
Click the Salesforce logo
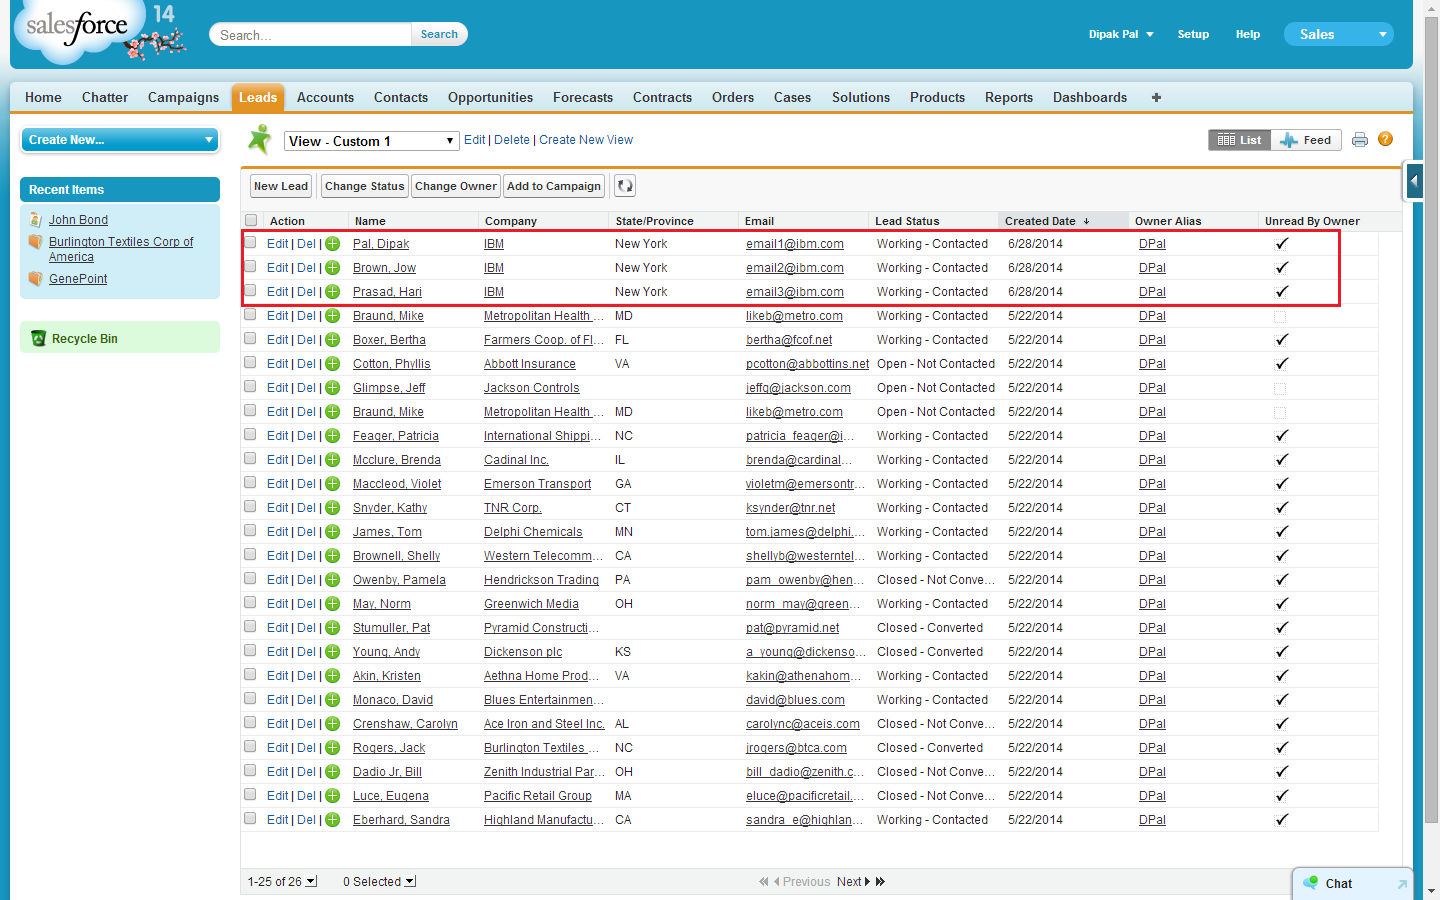pos(78,30)
